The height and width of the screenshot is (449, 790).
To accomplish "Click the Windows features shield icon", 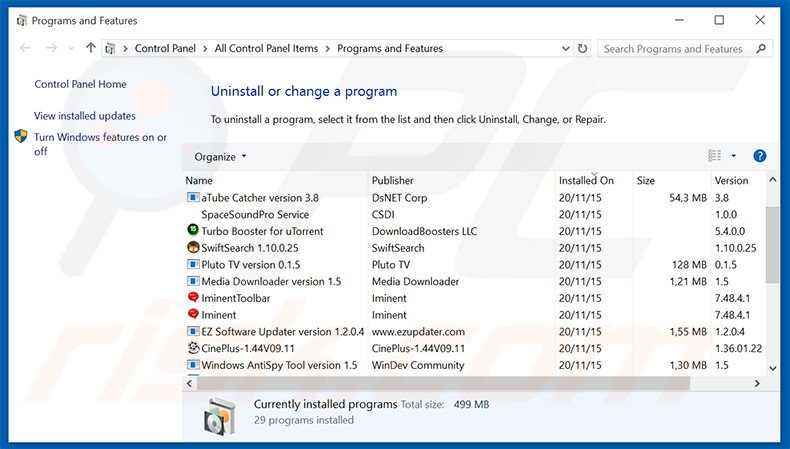I will (x=21, y=136).
